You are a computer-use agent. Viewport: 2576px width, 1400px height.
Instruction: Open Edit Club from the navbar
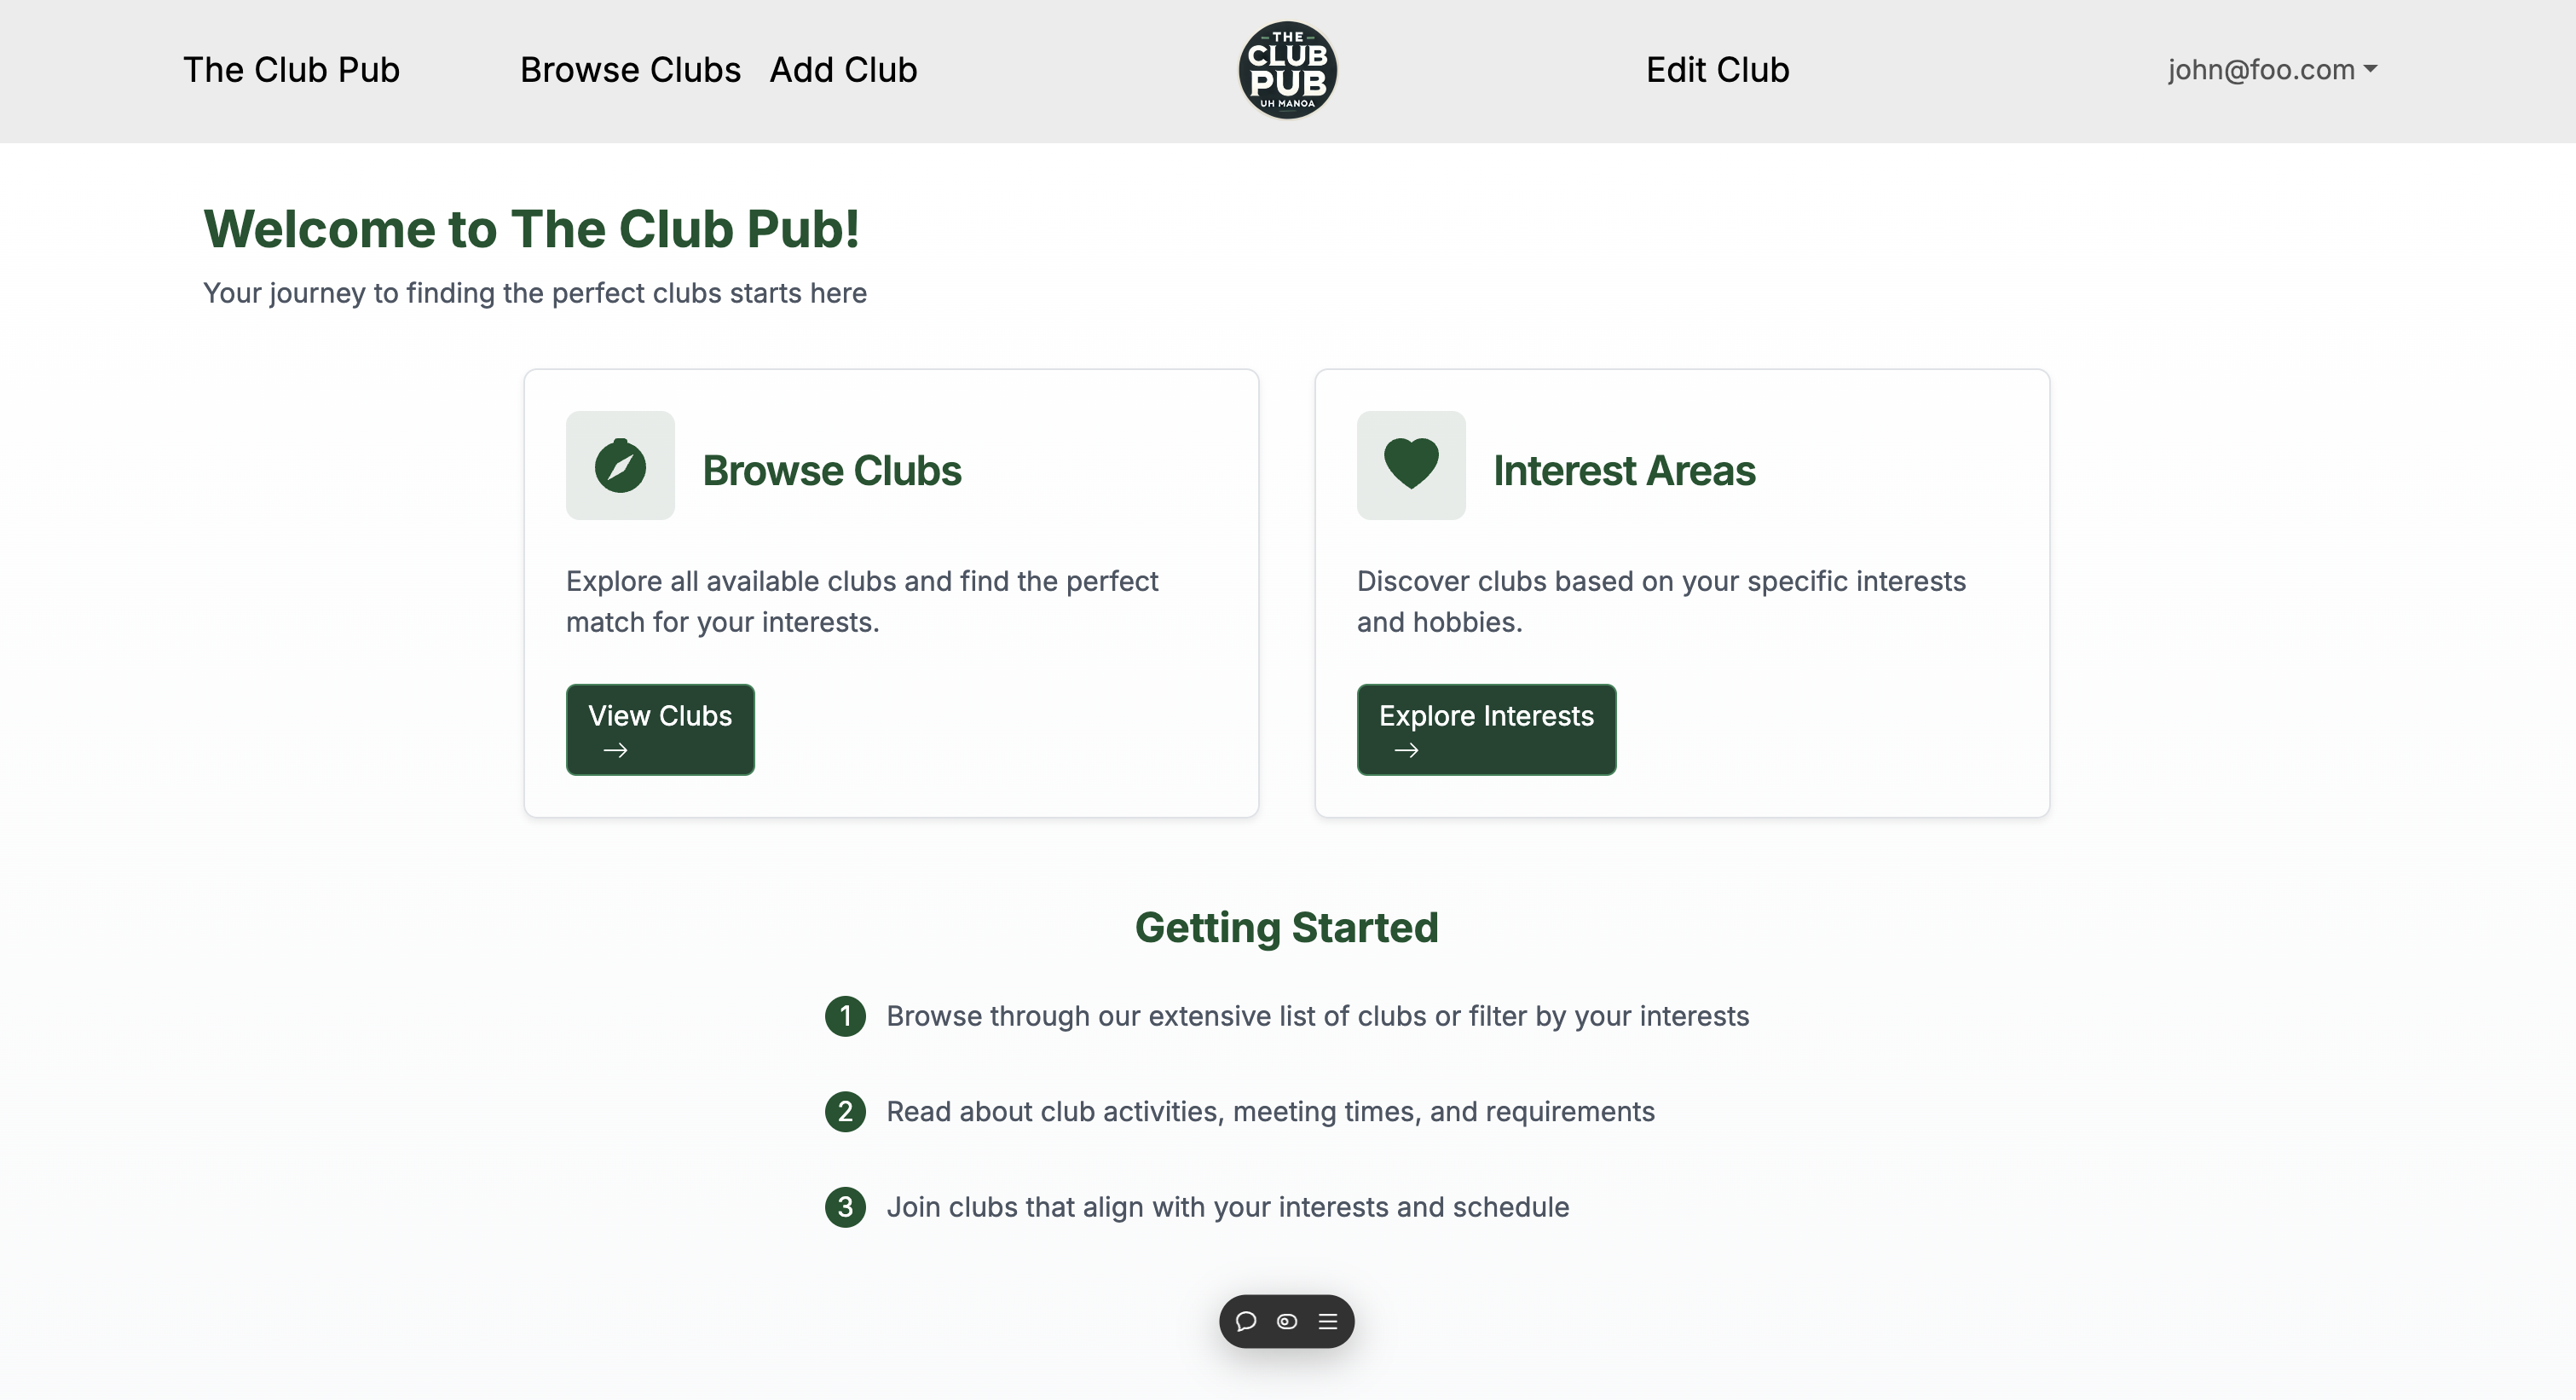1717,70
